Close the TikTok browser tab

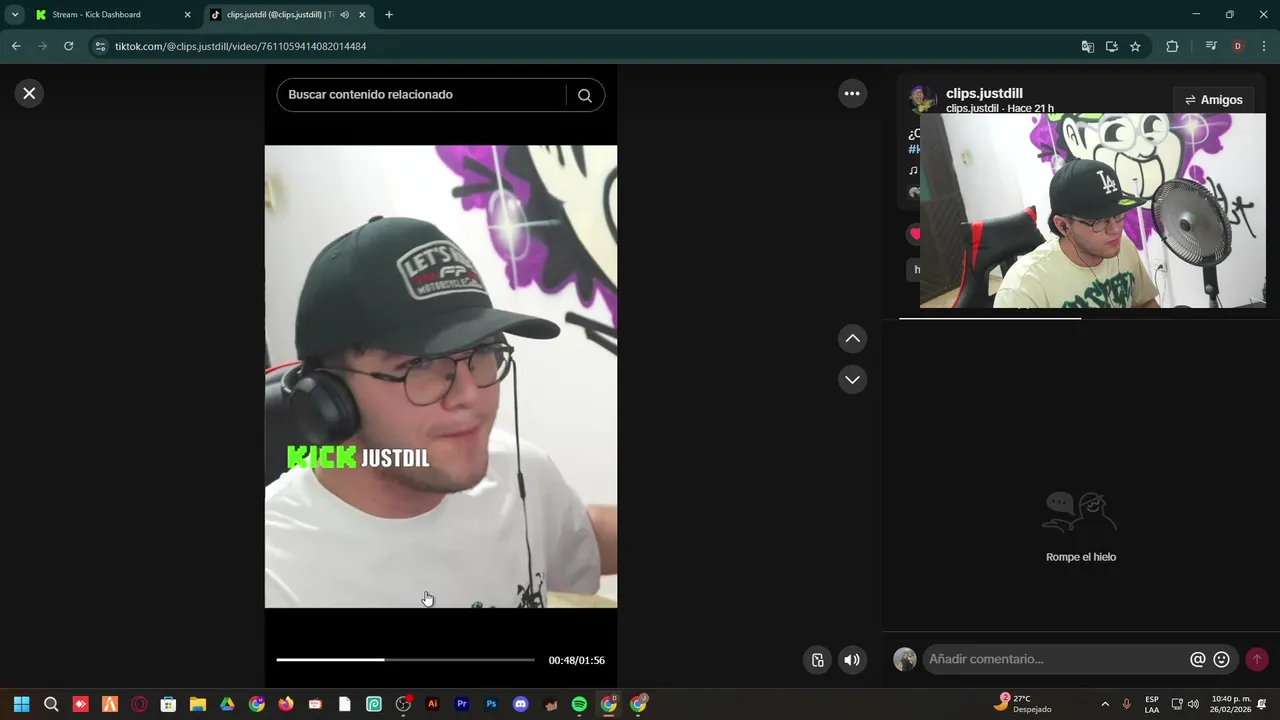click(x=362, y=15)
